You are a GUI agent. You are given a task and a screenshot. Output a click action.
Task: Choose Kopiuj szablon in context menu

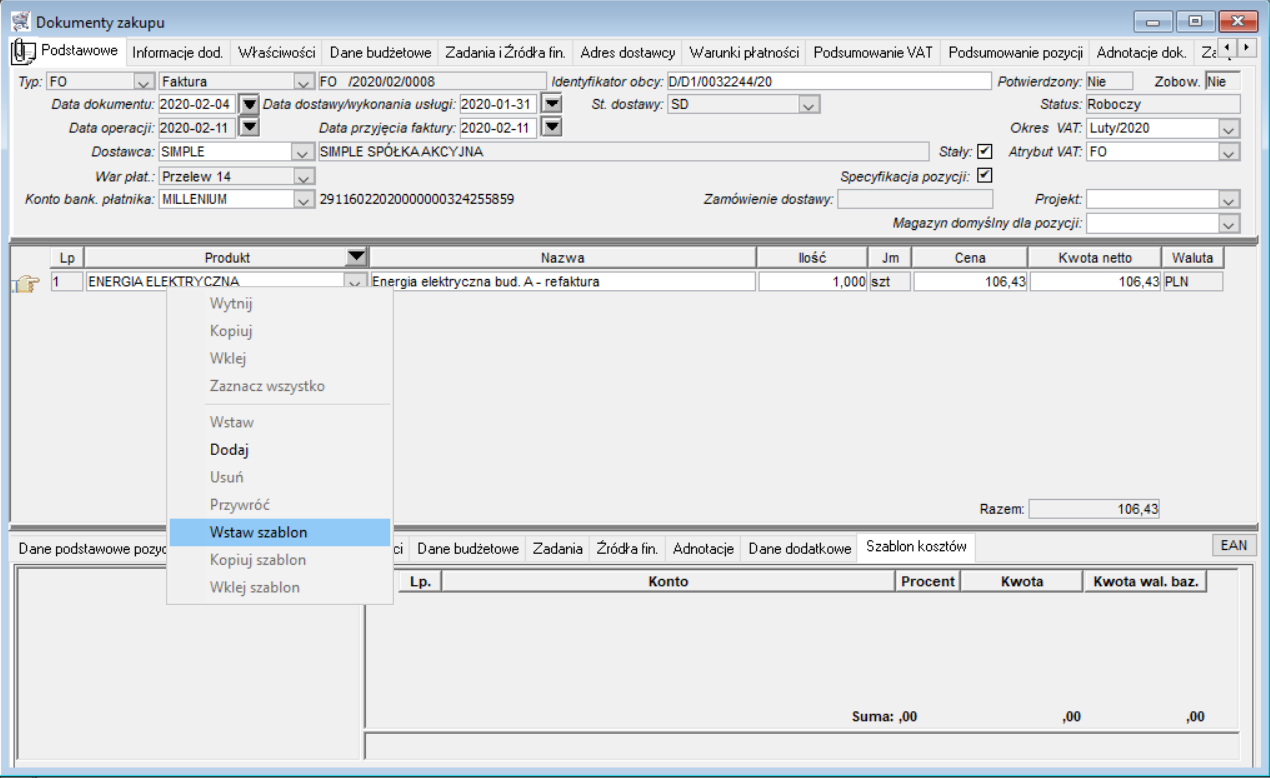(x=280, y=560)
